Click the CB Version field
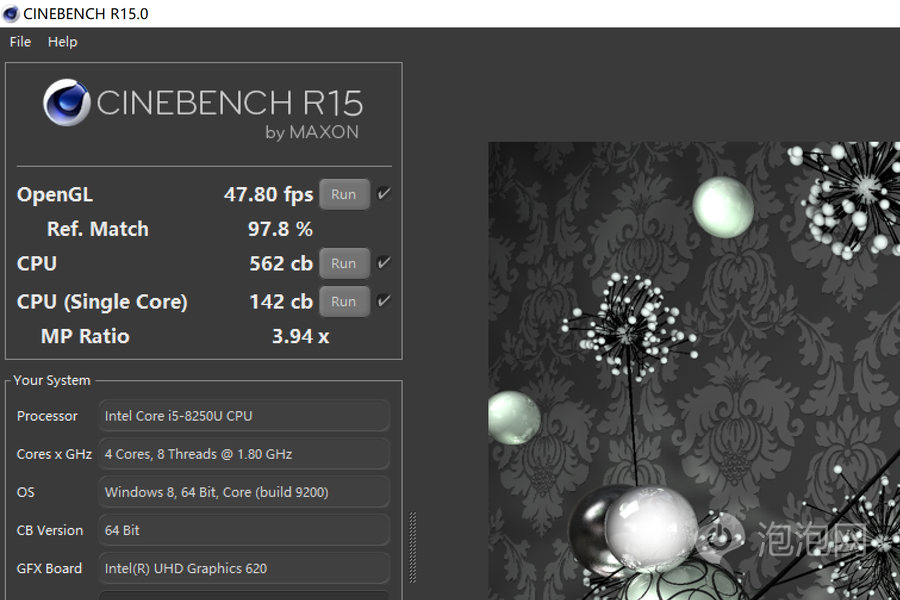The width and height of the screenshot is (900, 600). click(245, 530)
